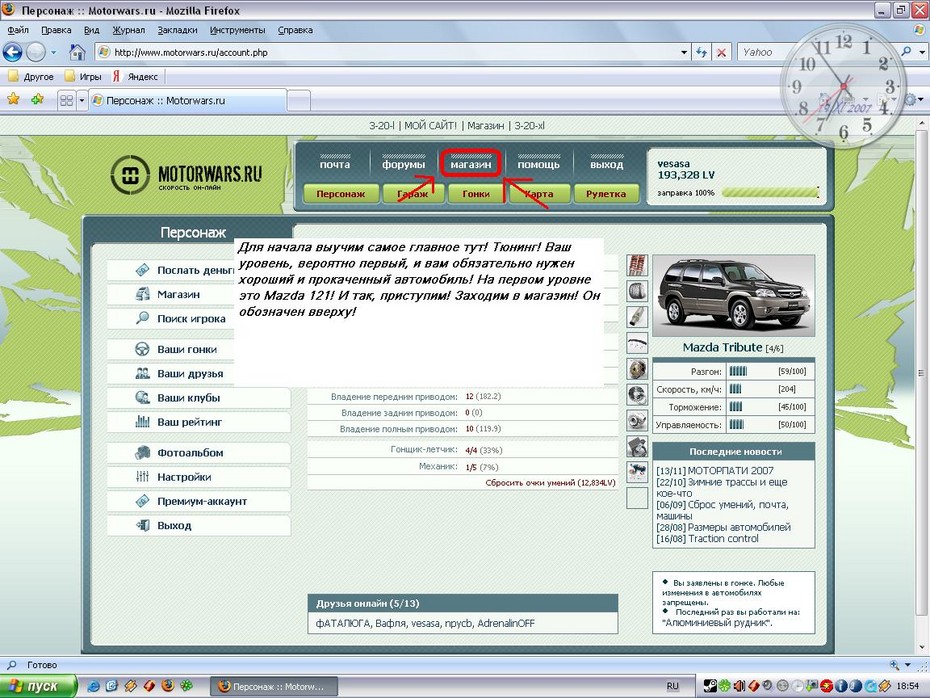Open the помощь top navigation link

[539, 164]
